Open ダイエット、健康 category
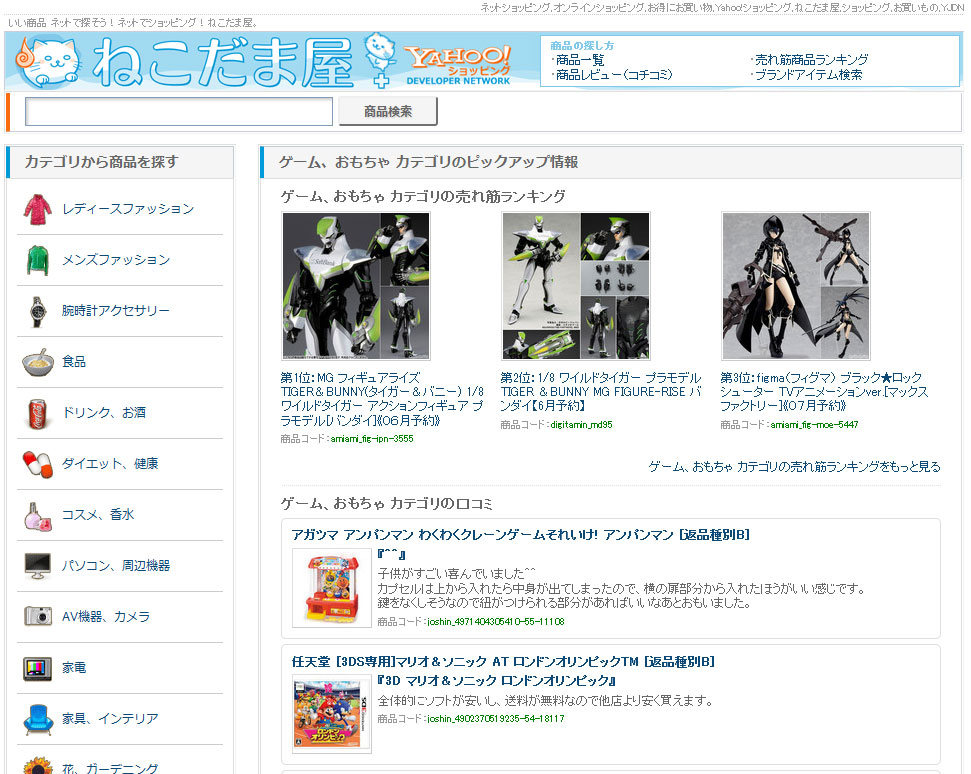 [x=110, y=464]
